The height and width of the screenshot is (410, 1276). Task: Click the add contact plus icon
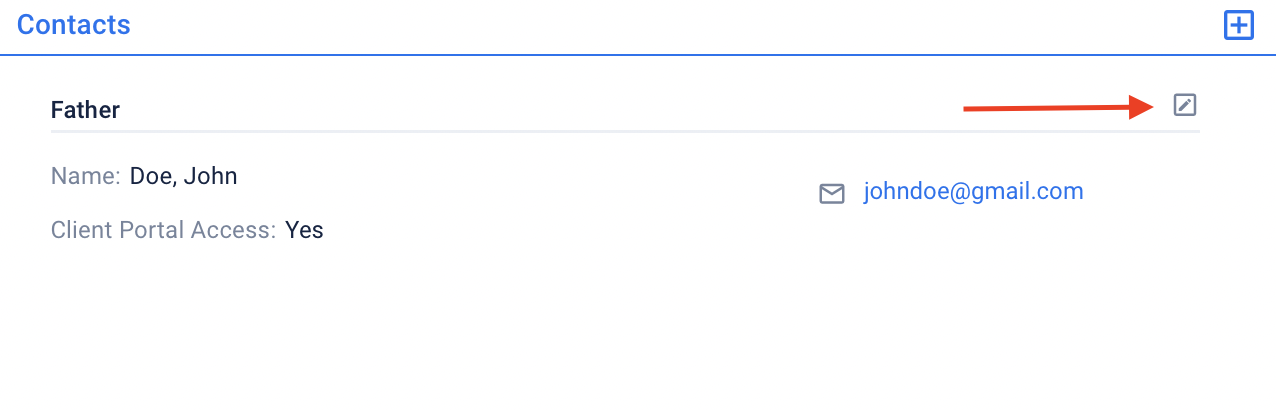coord(1238,25)
